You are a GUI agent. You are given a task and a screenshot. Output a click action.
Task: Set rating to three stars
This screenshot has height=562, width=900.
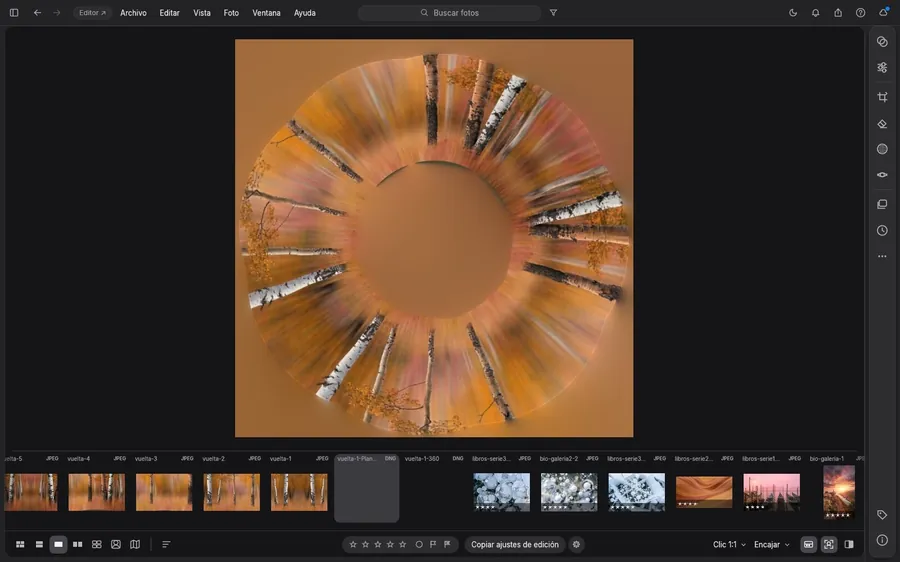(378, 544)
